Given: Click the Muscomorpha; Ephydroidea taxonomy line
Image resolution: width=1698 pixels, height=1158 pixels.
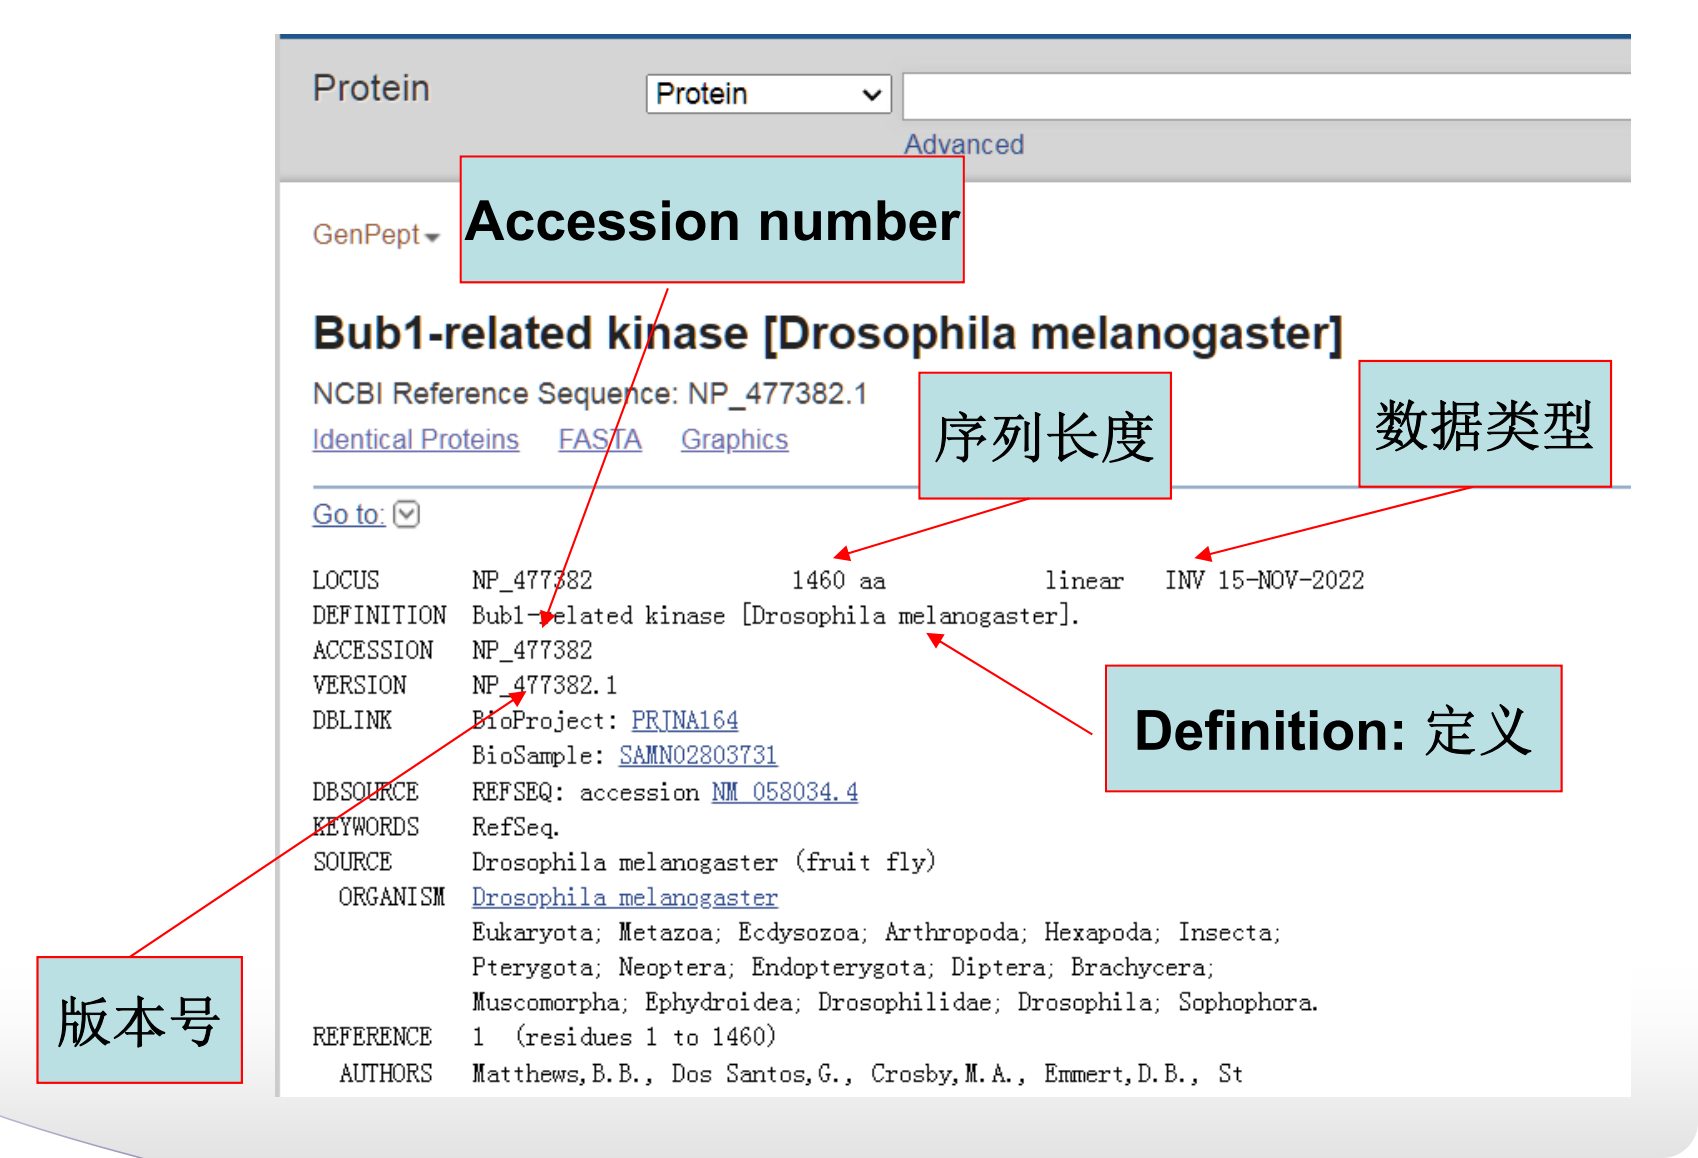Looking at the screenshot, I should [x=895, y=1002].
